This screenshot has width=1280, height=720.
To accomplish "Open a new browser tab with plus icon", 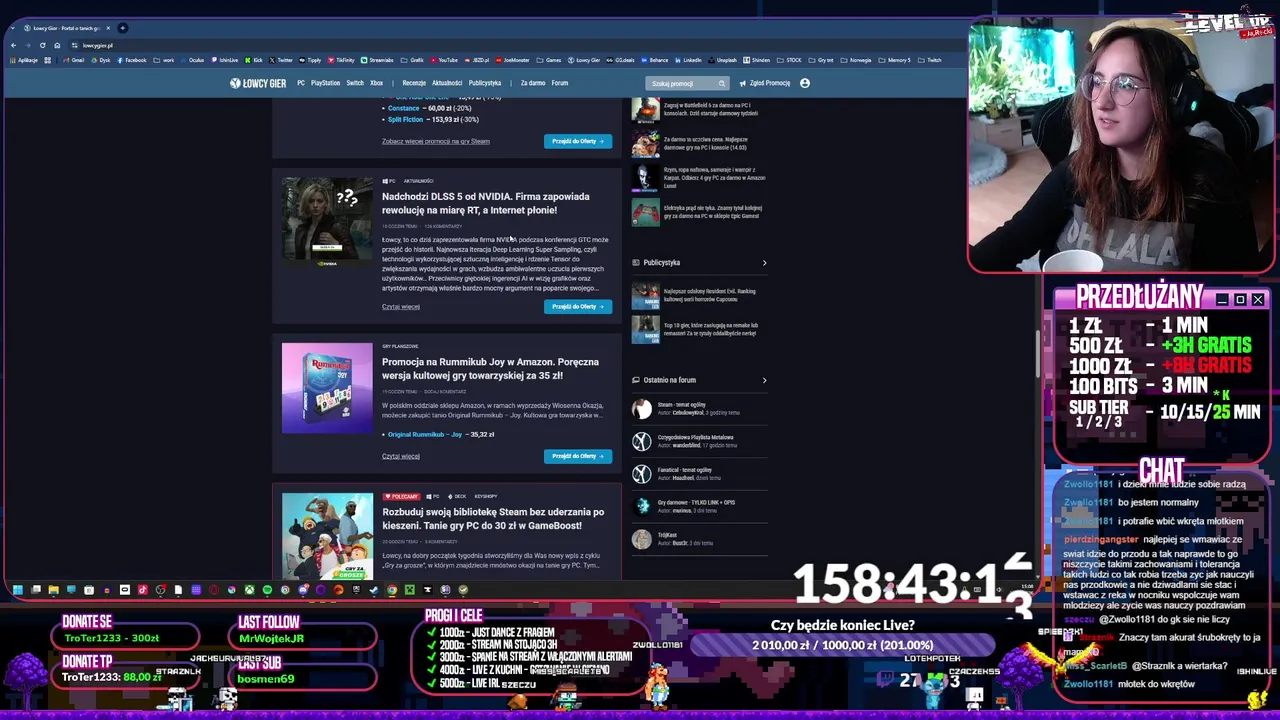I will pos(122,28).
